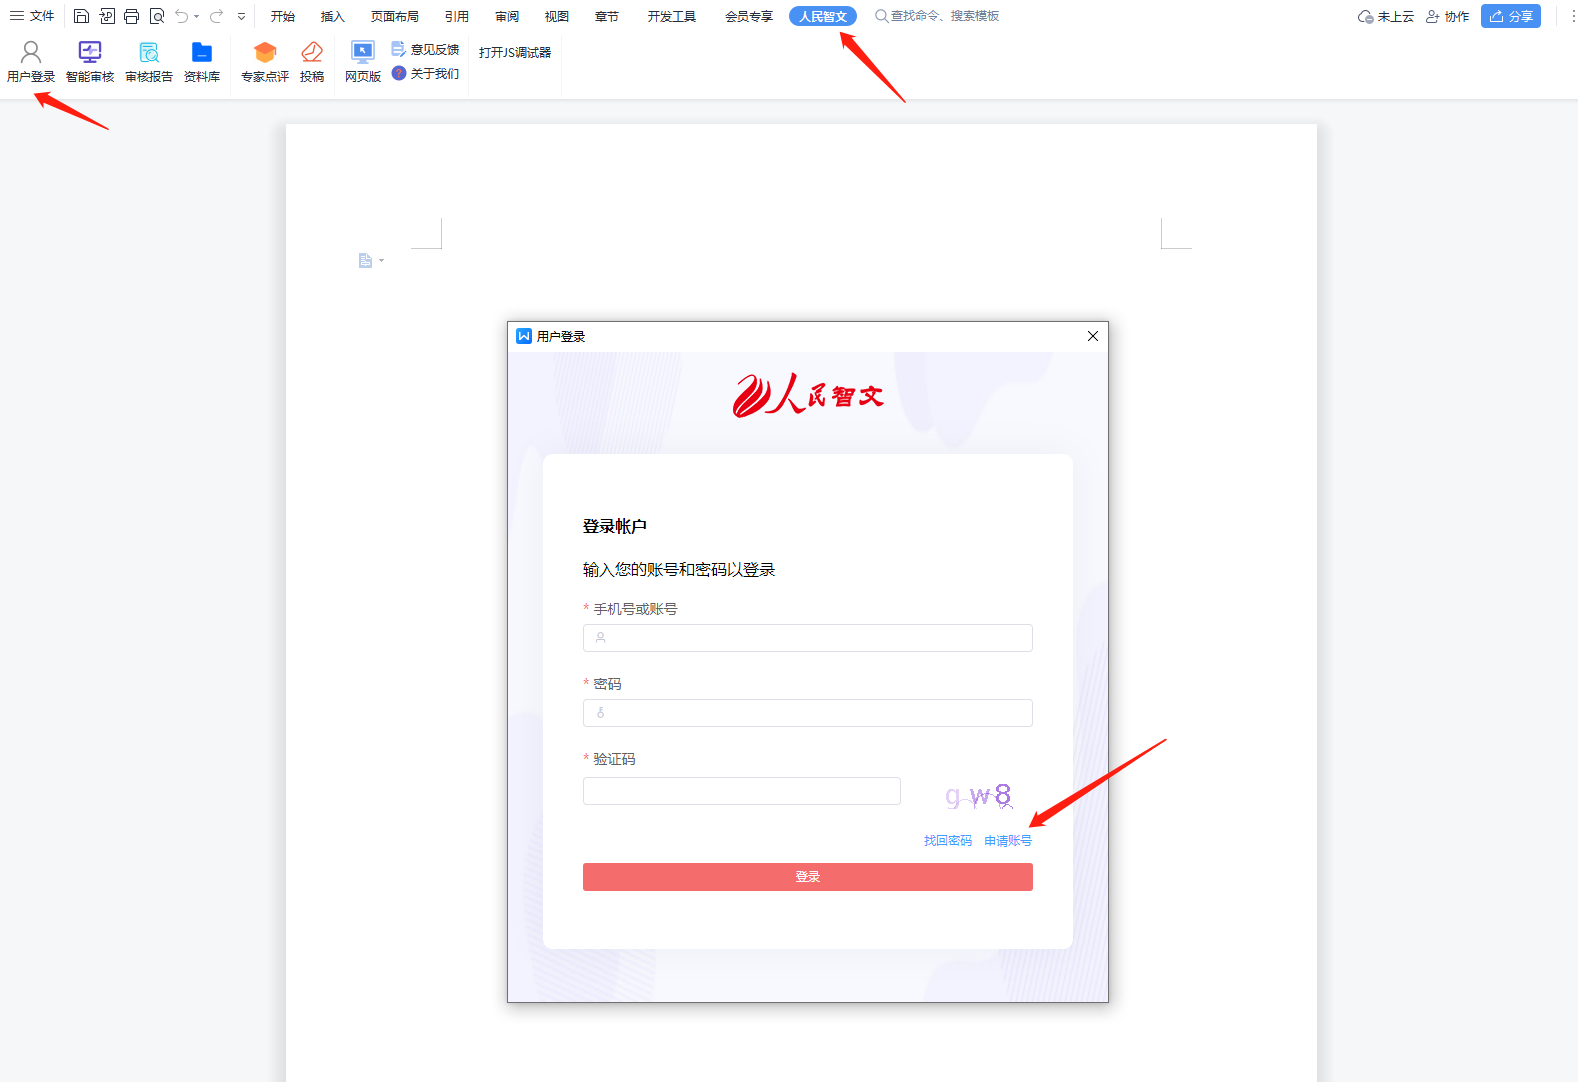Expand the undo history dropdown arrow
The image size is (1578, 1082).
click(x=196, y=16)
